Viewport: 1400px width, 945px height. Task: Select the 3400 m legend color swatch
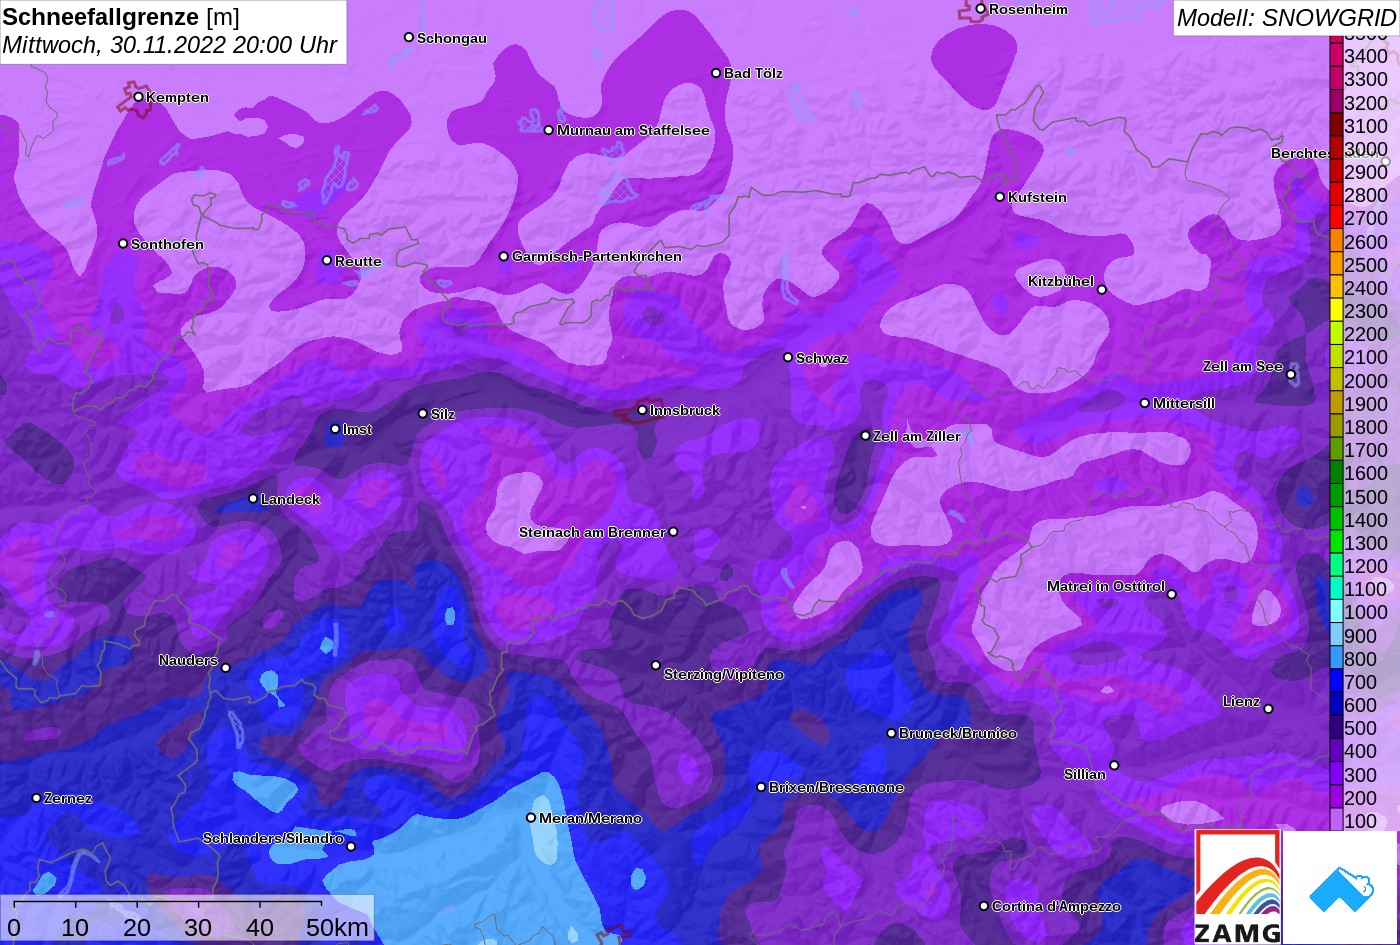point(1336,56)
